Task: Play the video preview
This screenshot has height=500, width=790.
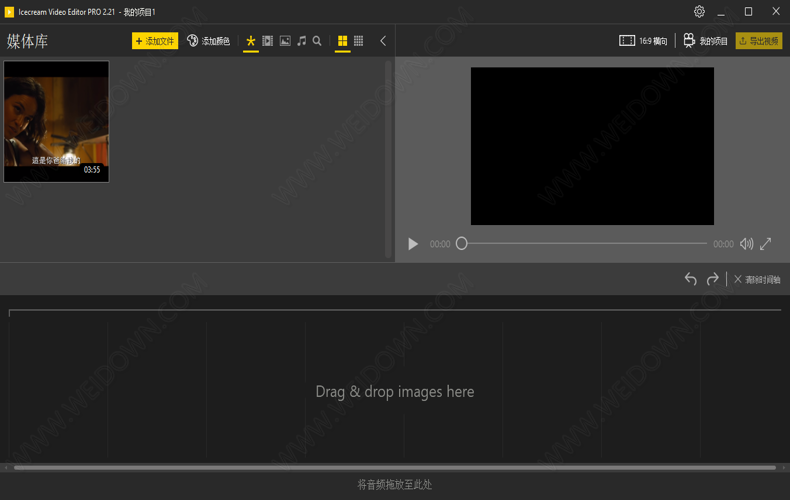Action: [x=413, y=244]
